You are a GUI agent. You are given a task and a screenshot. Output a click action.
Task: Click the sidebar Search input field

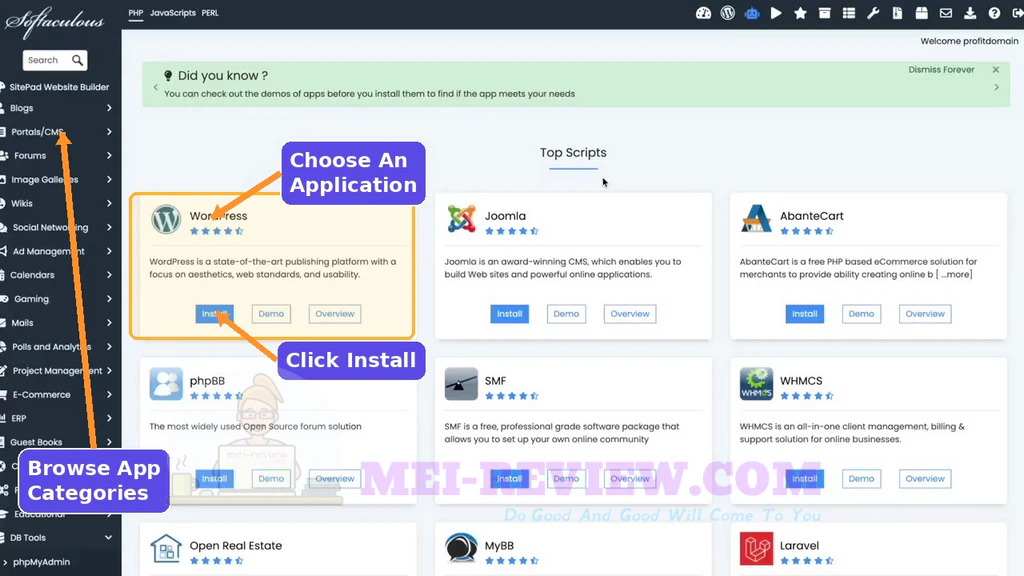(47, 60)
